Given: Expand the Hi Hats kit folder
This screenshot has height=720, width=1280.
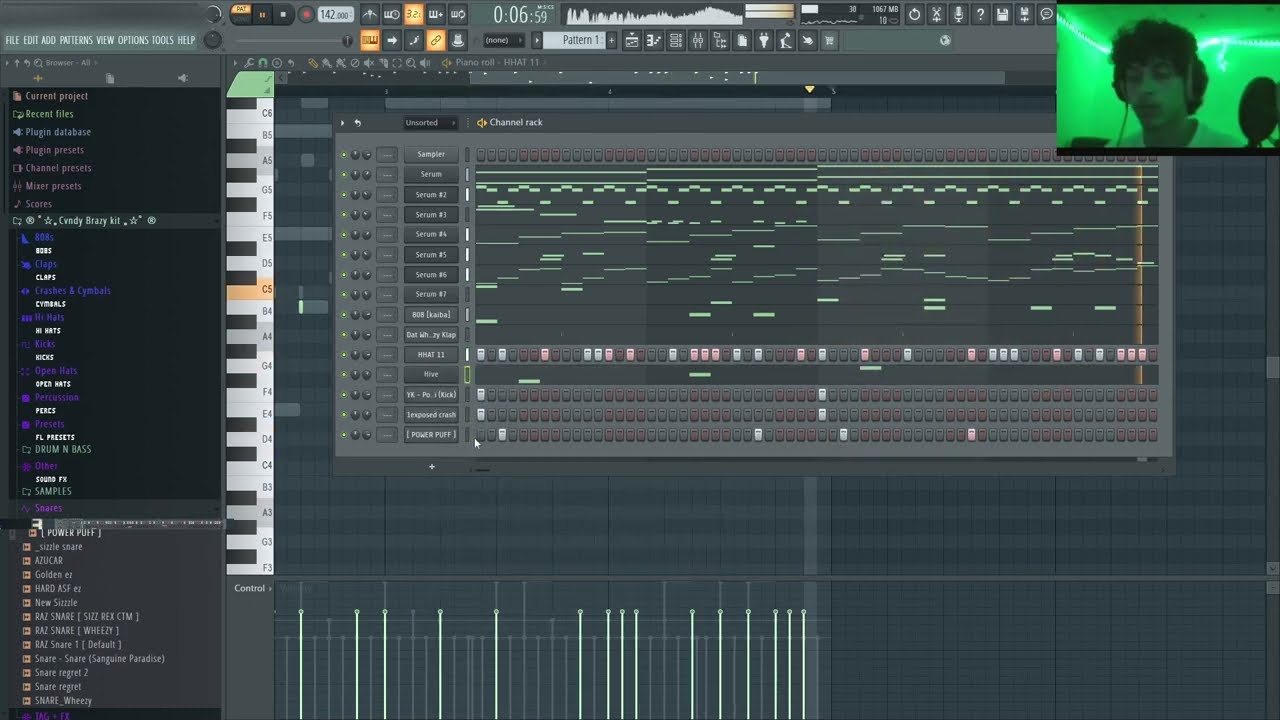Looking at the screenshot, I should click(x=49, y=317).
